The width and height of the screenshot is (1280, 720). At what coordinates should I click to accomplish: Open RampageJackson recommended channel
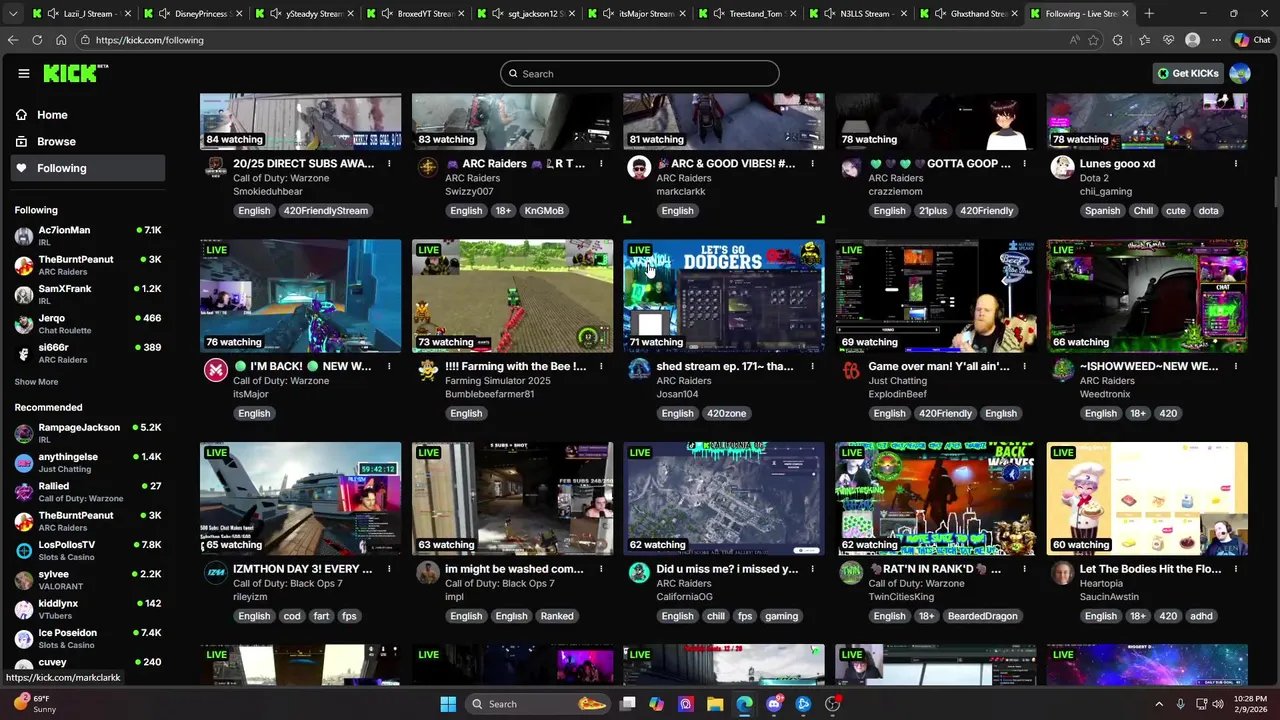87,433
